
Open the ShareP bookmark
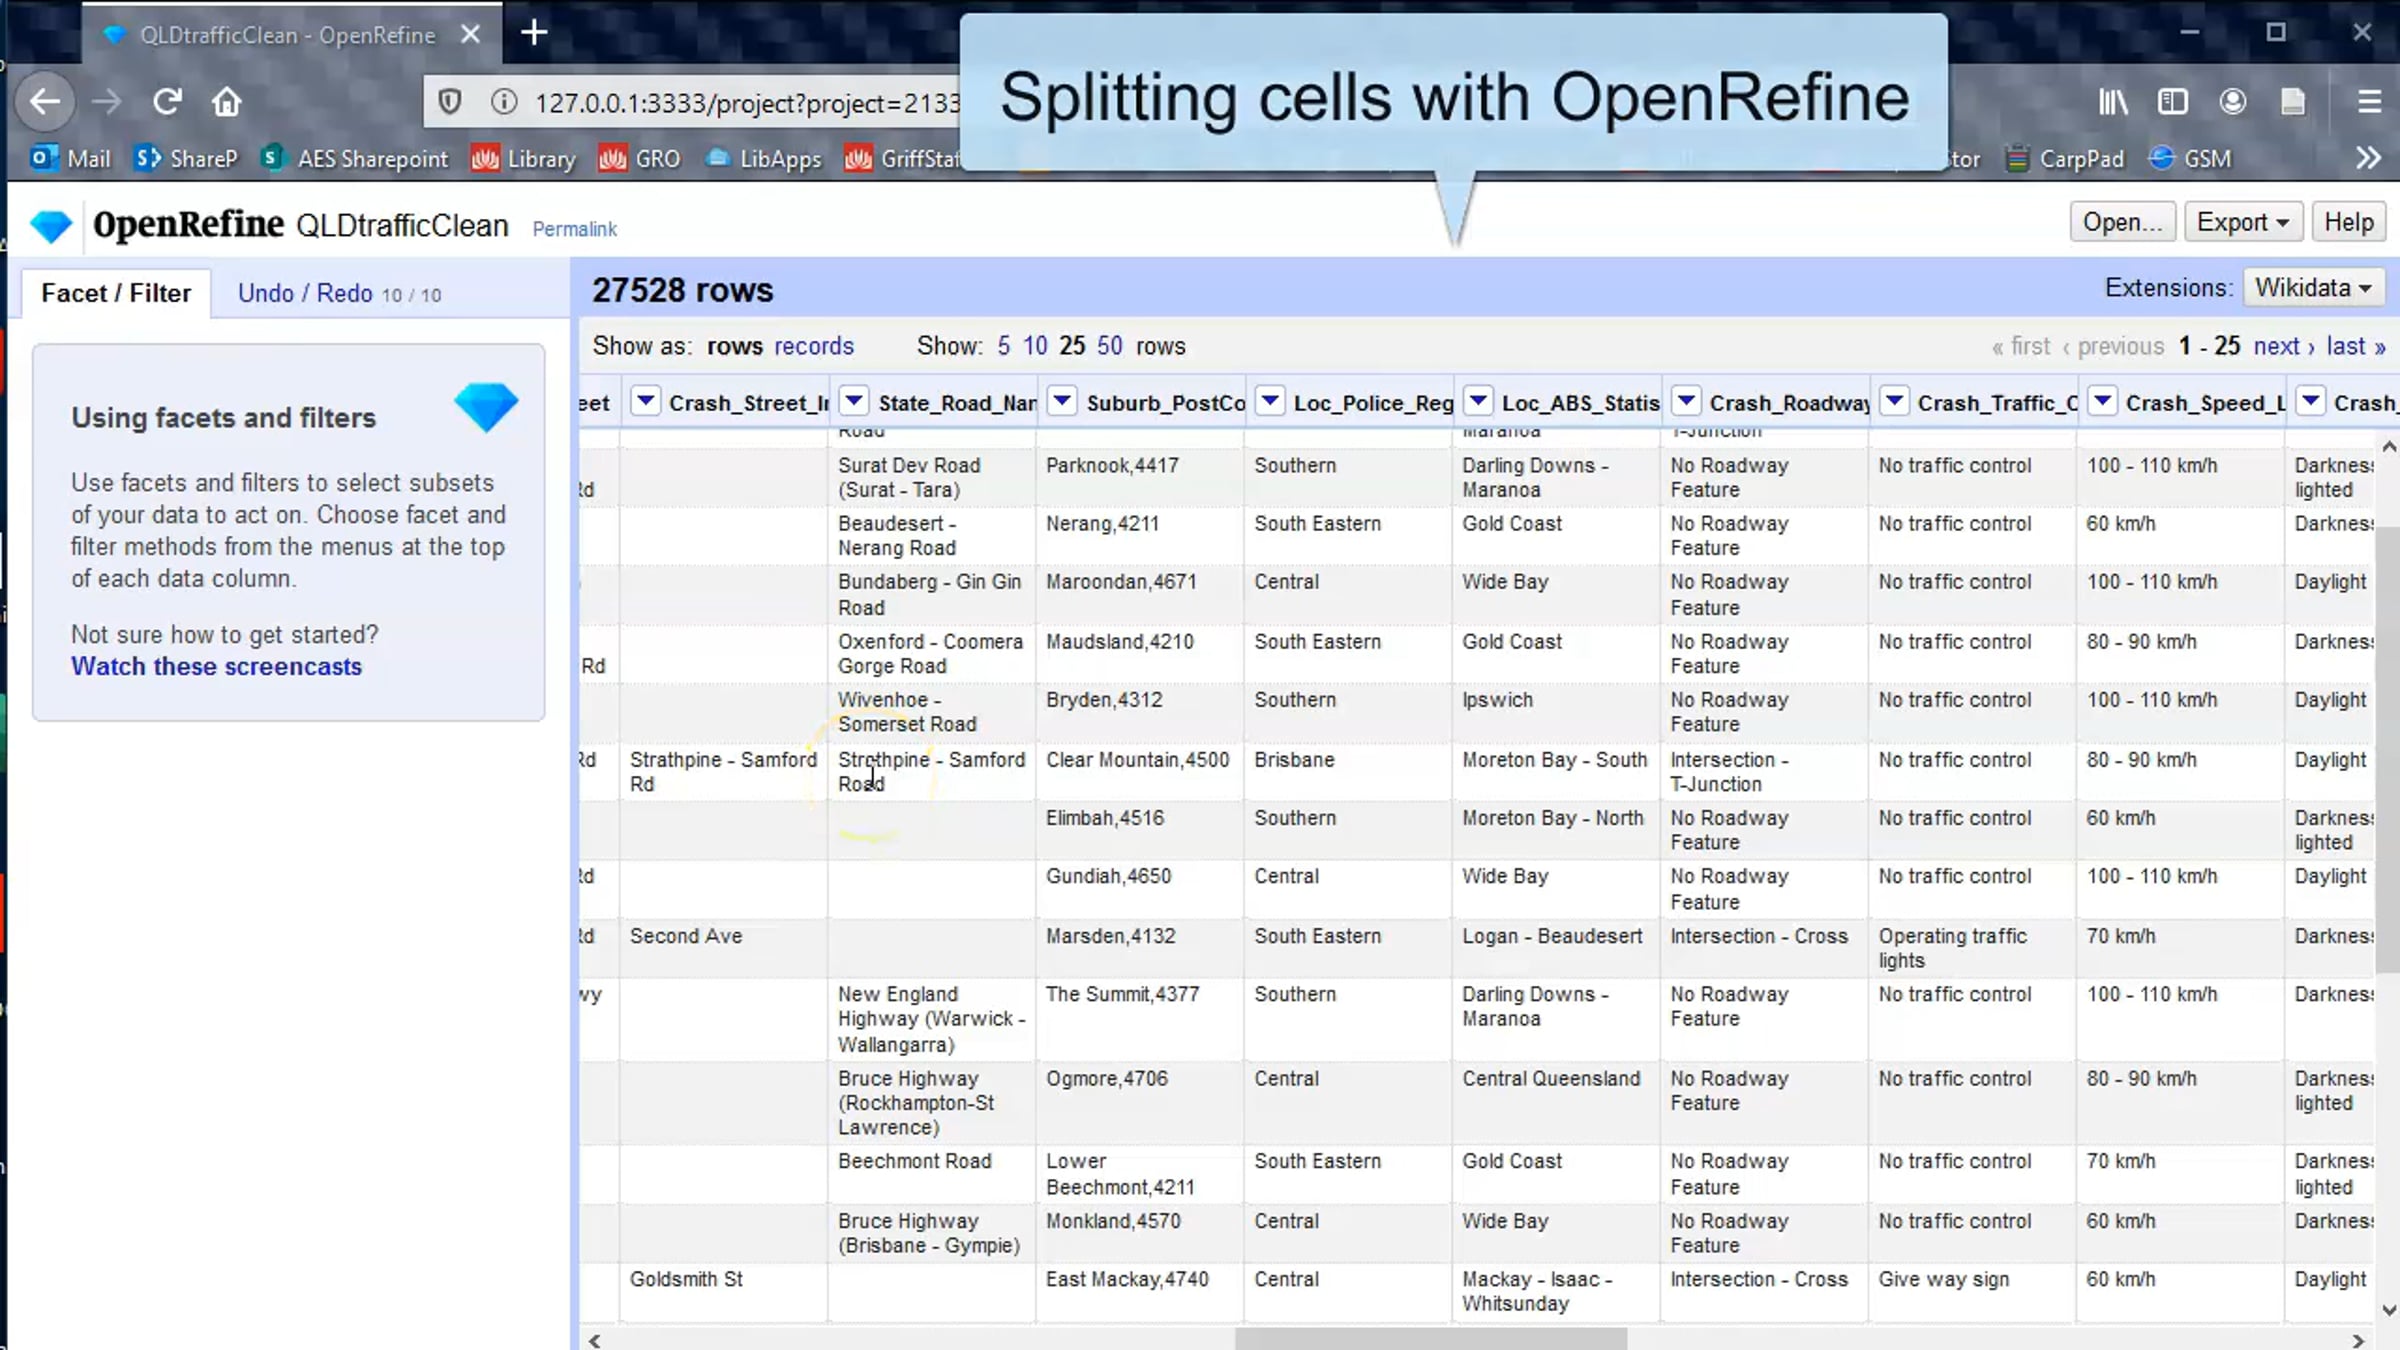(x=187, y=158)
